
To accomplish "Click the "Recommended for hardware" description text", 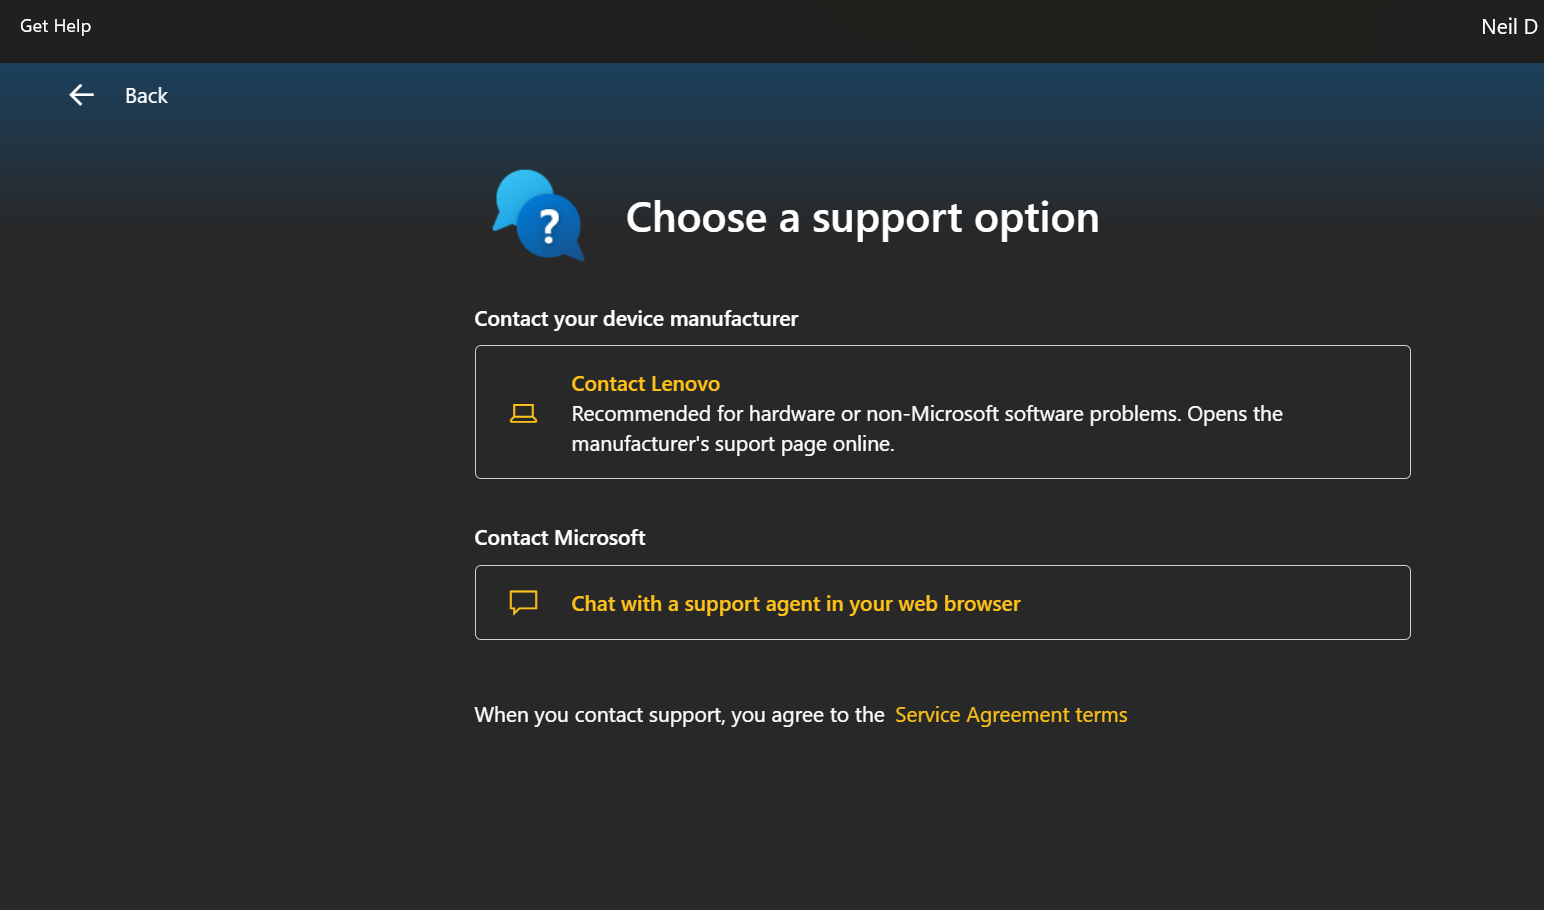I will click(927, 429).
